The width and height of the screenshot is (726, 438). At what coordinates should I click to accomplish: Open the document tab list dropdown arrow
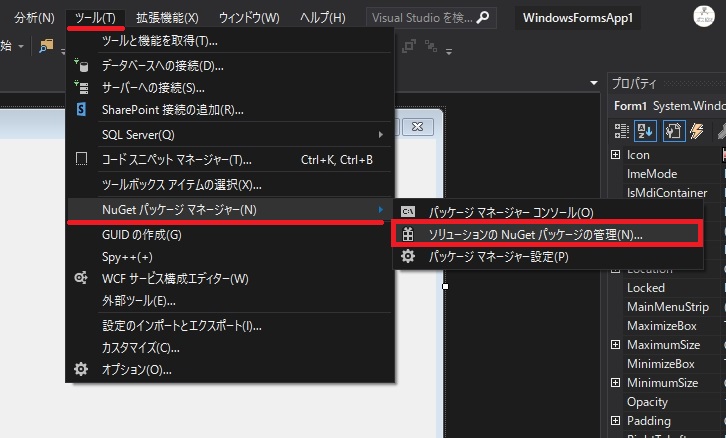click(594, 83)
